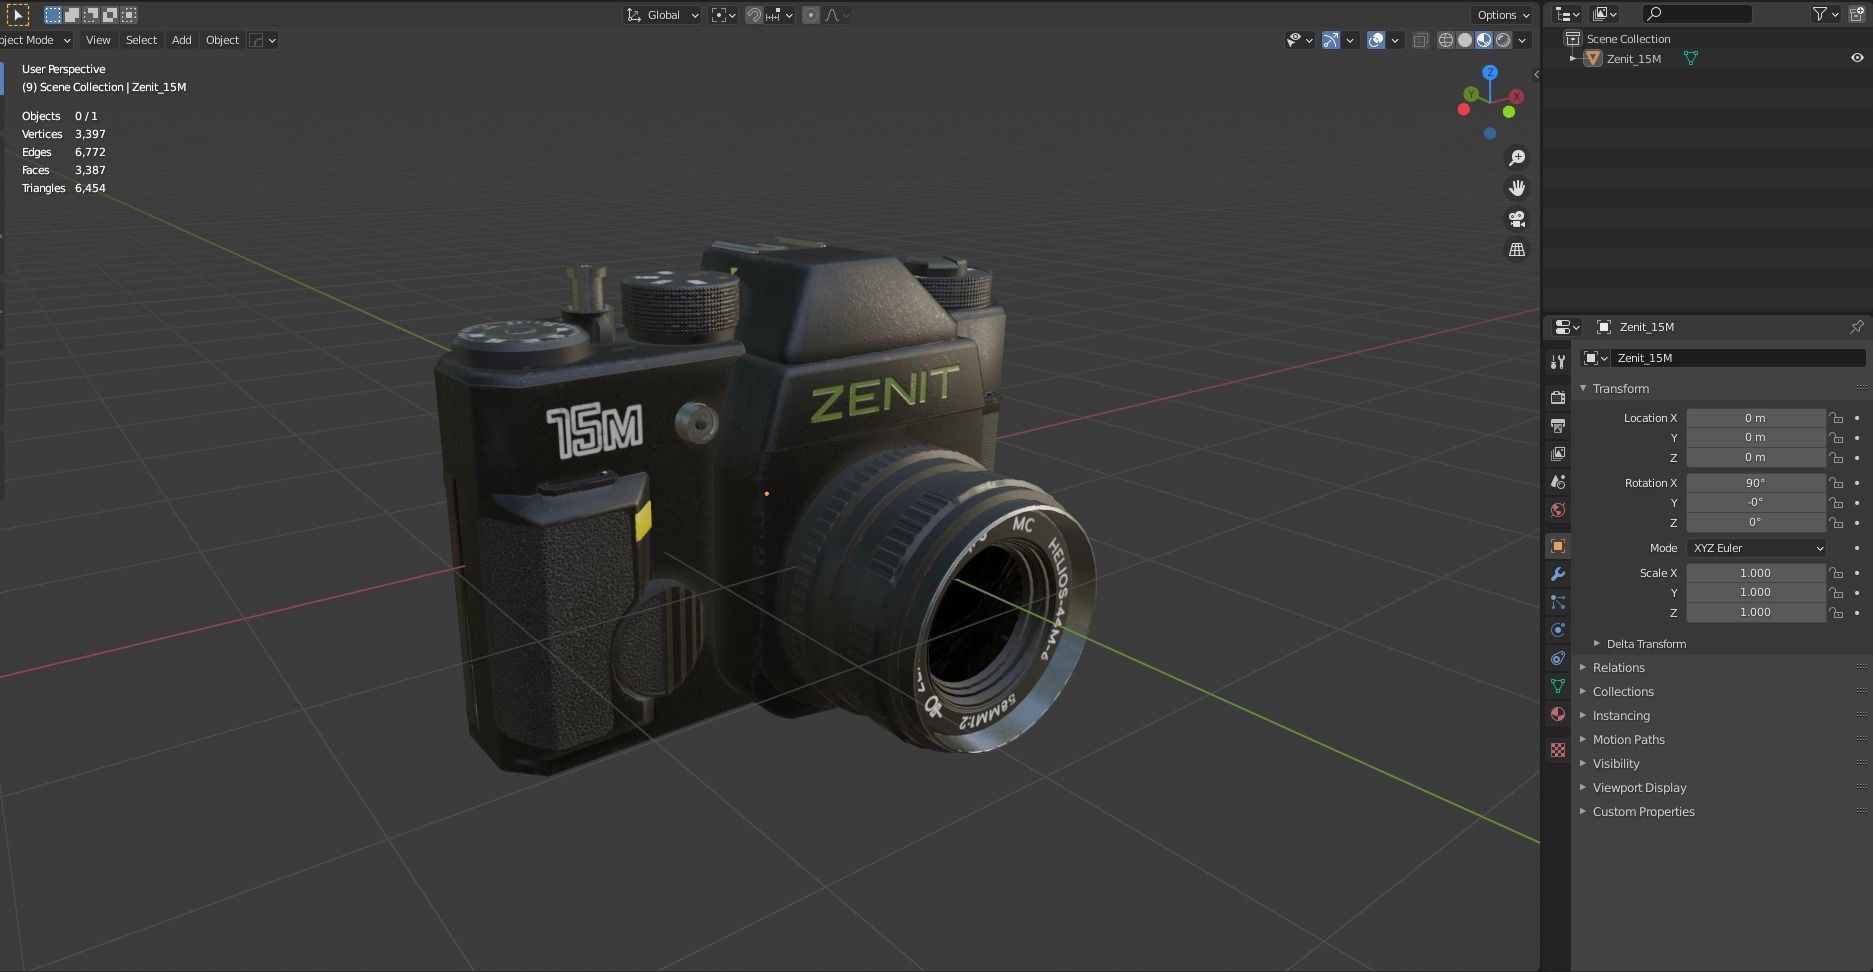Click the mesh data icon beside Zenit_15M

1691,59
